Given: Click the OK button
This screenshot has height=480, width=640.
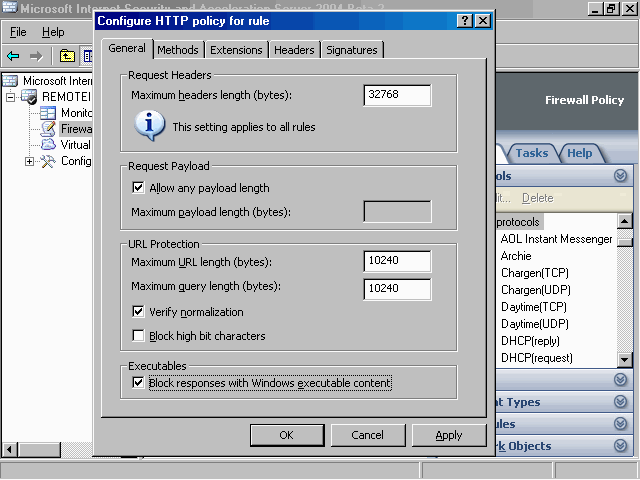Looking at the screenshot, I should coord(286,435).
